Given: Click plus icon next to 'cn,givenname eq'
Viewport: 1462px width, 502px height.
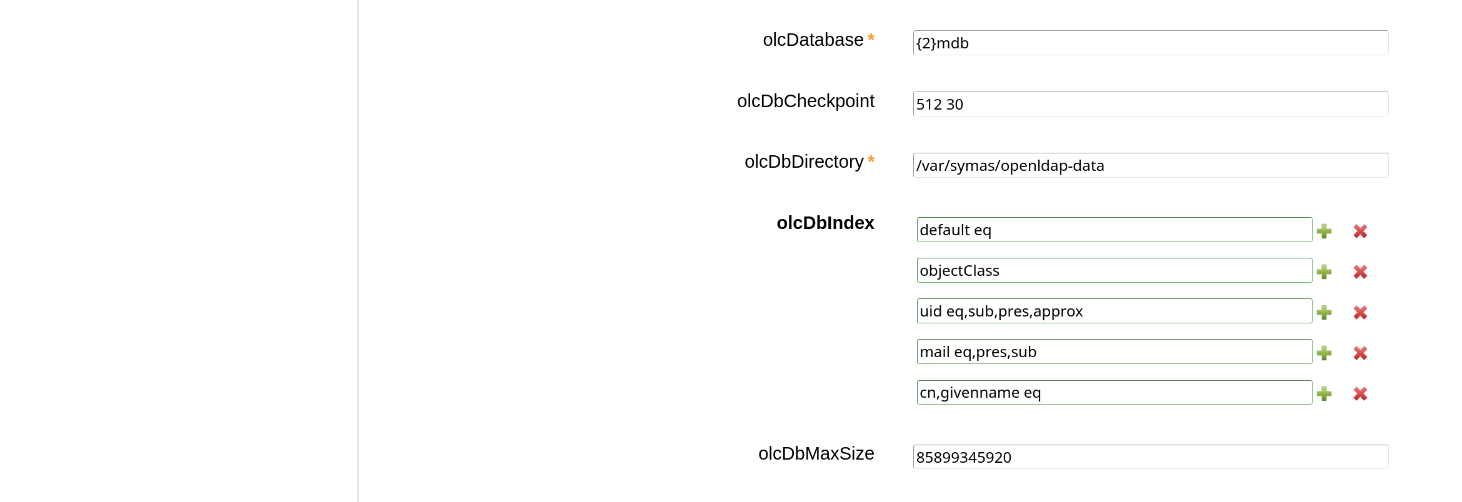Looking at the screenshot, I should (x=1324, y=394).
